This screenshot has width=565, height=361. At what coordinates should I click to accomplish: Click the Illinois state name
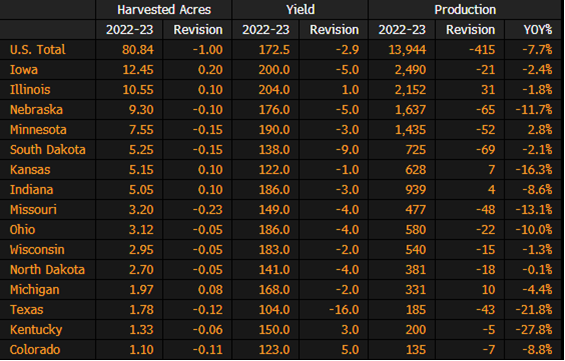point(30,90)
